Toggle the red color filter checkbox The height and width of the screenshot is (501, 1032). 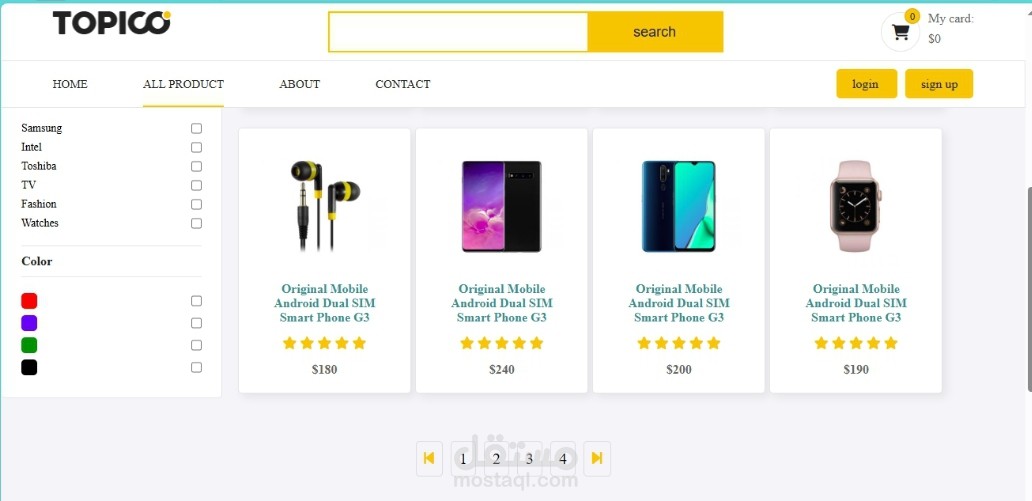pos(196,301)
